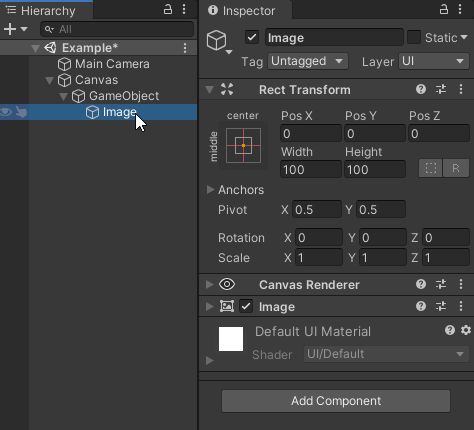
Task: Click the Height field
Action: click(375, 169)
